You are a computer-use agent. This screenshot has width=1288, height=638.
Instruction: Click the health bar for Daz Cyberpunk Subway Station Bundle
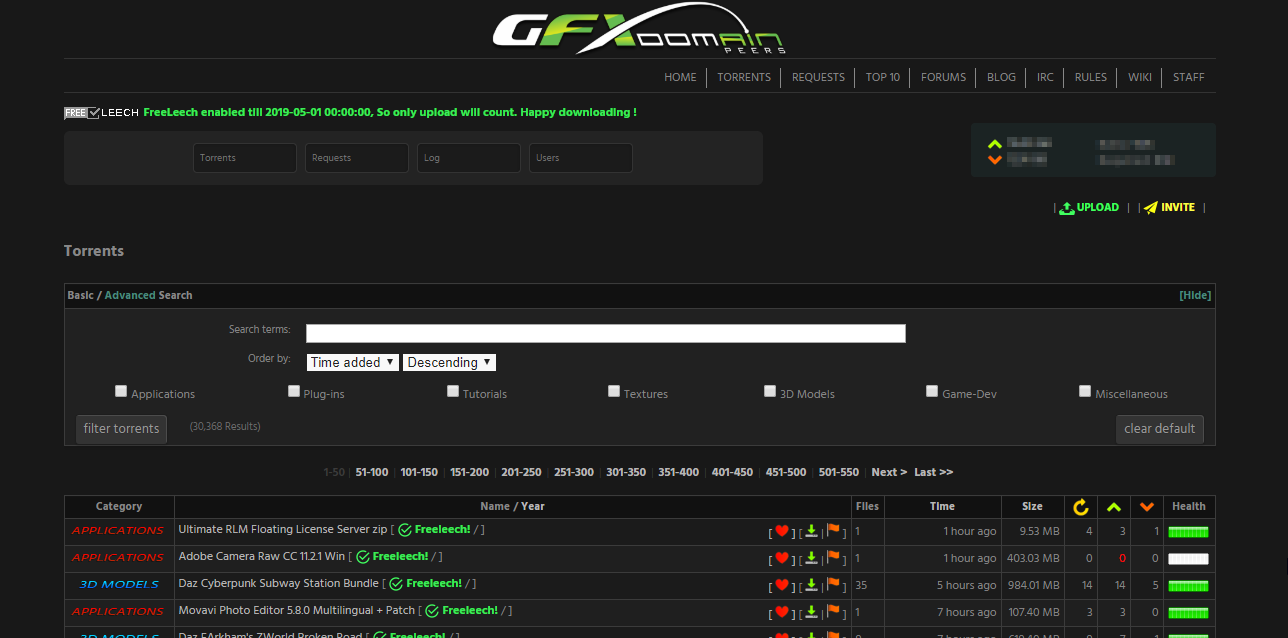click(1188, 585)
